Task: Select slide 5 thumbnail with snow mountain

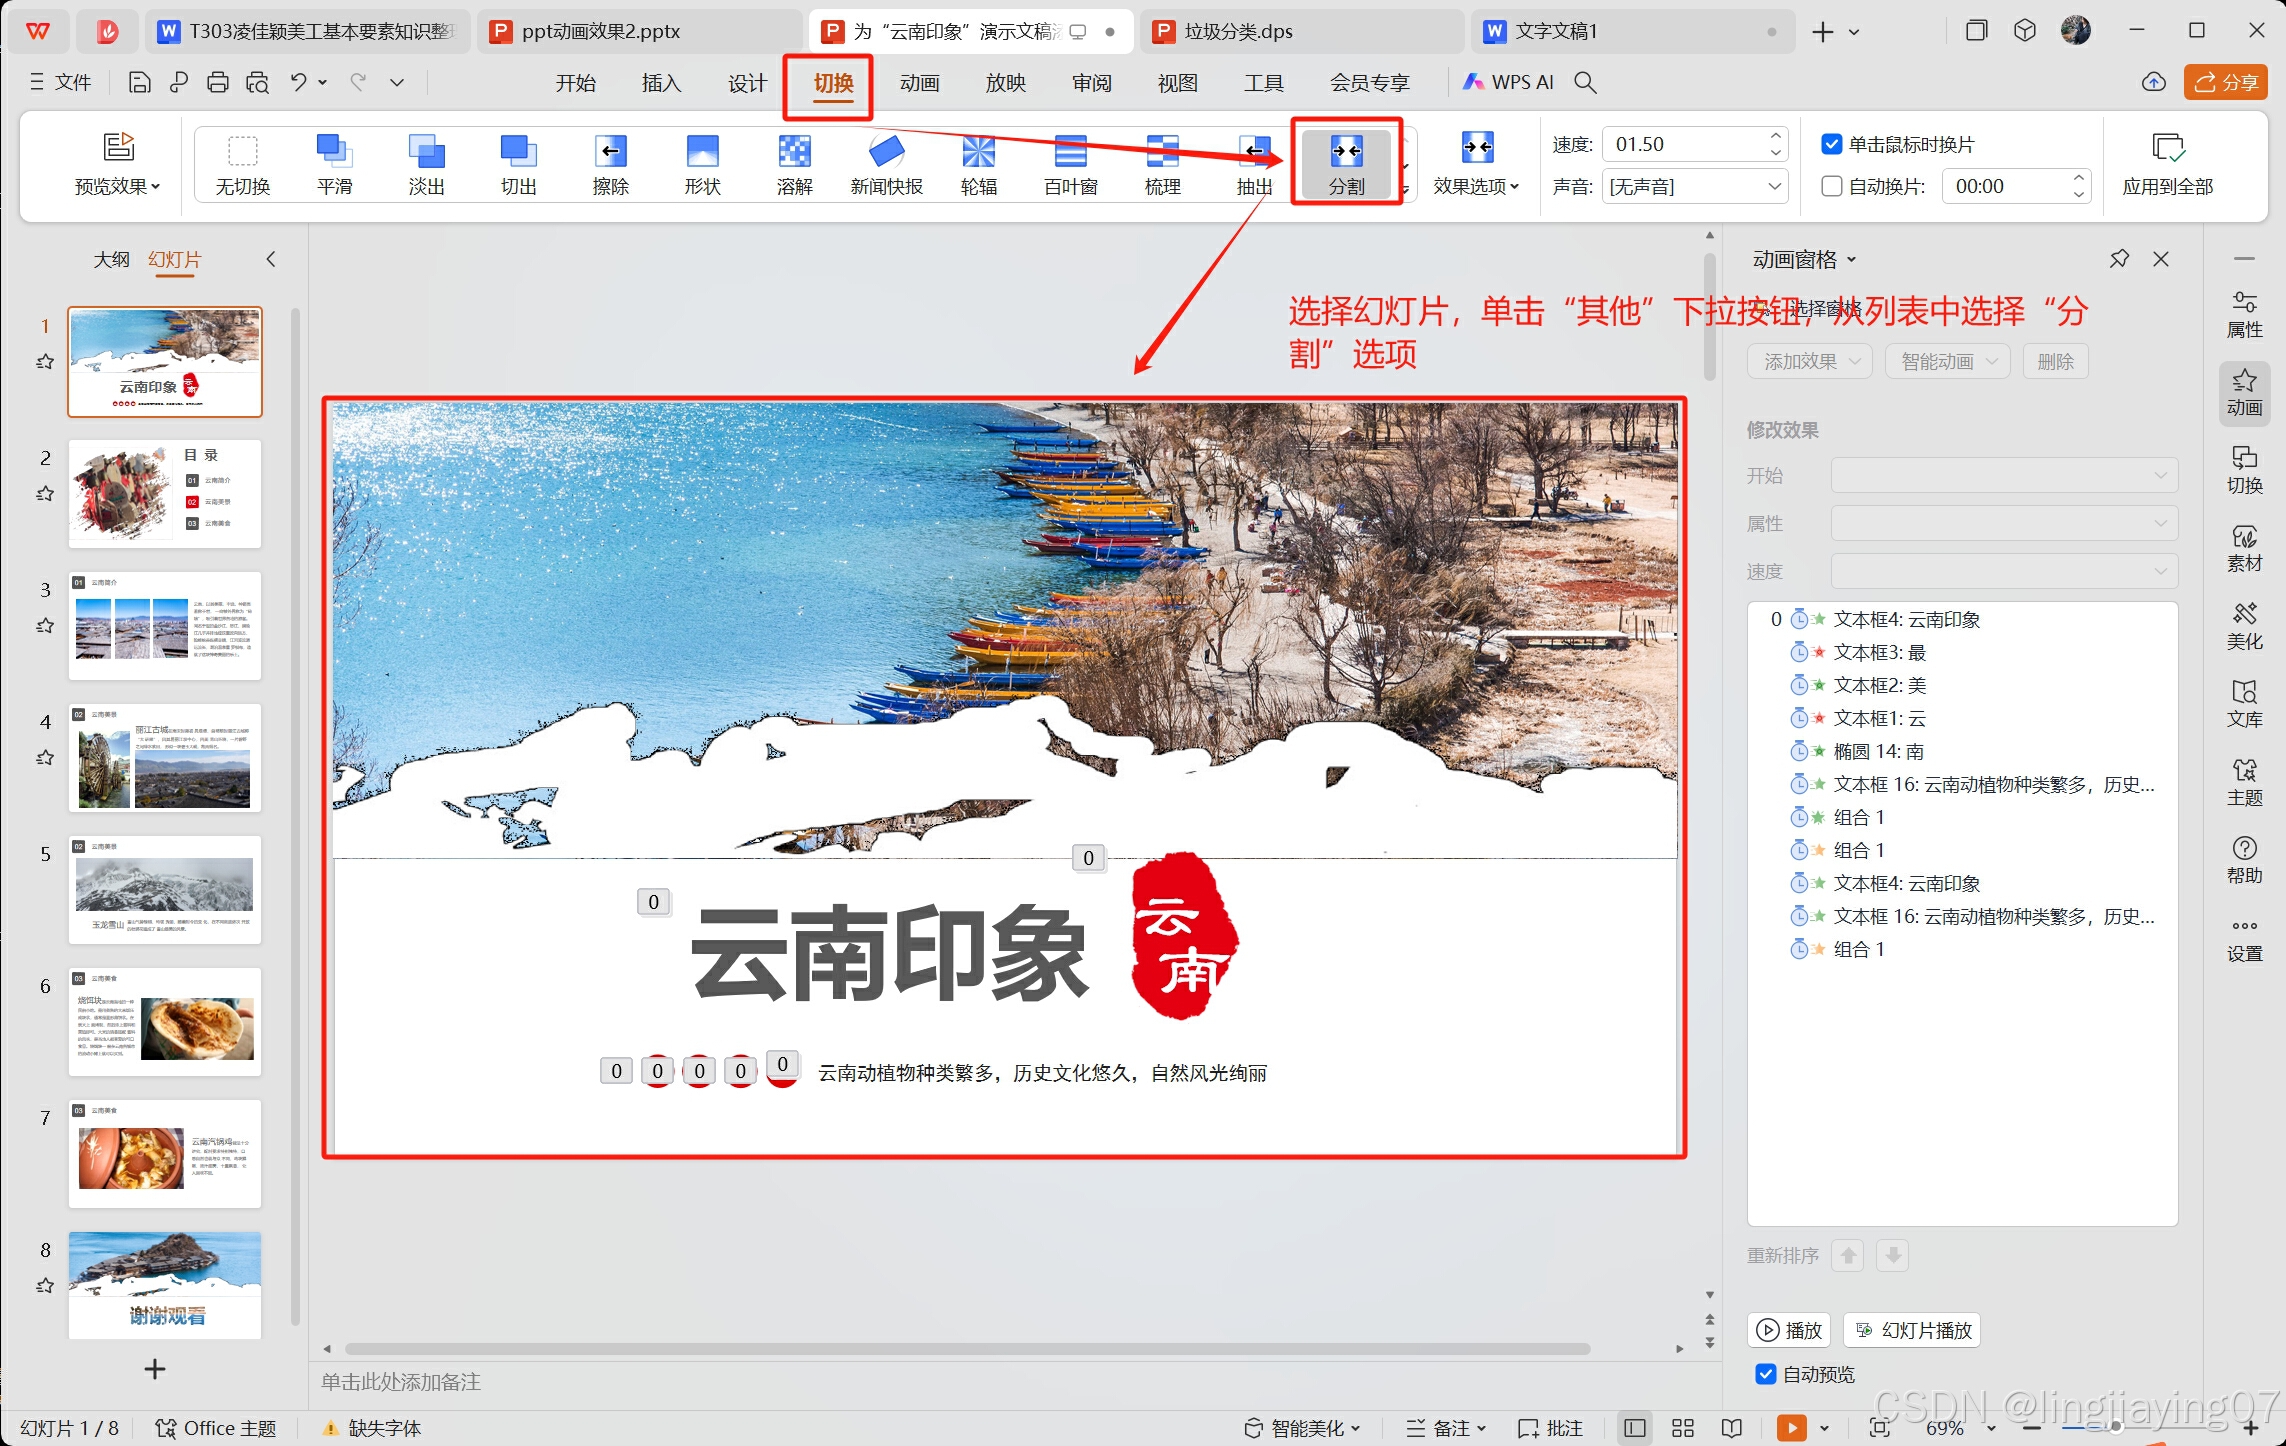Action: coord(165,890)
